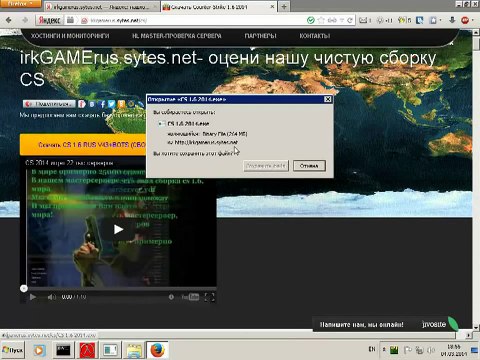480x360 pixels.
Task: Open the weather indicator toolbar icon
Action: pos(384,20)
